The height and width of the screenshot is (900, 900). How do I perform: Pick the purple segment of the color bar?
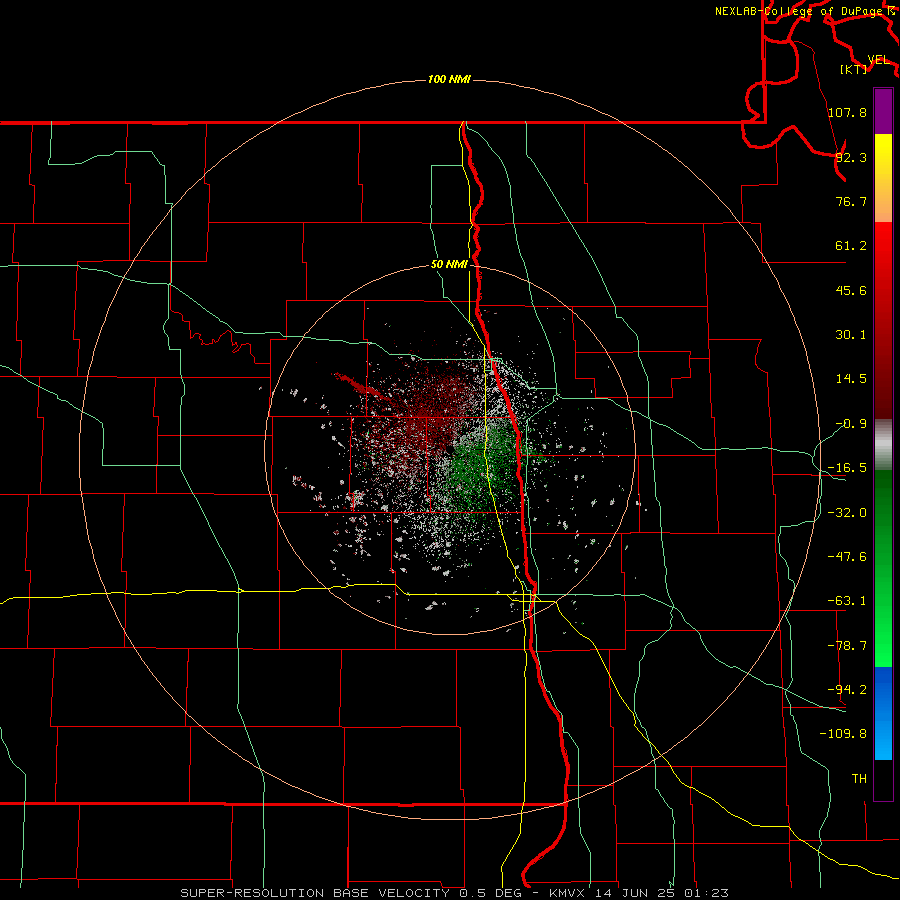point(883,111)
